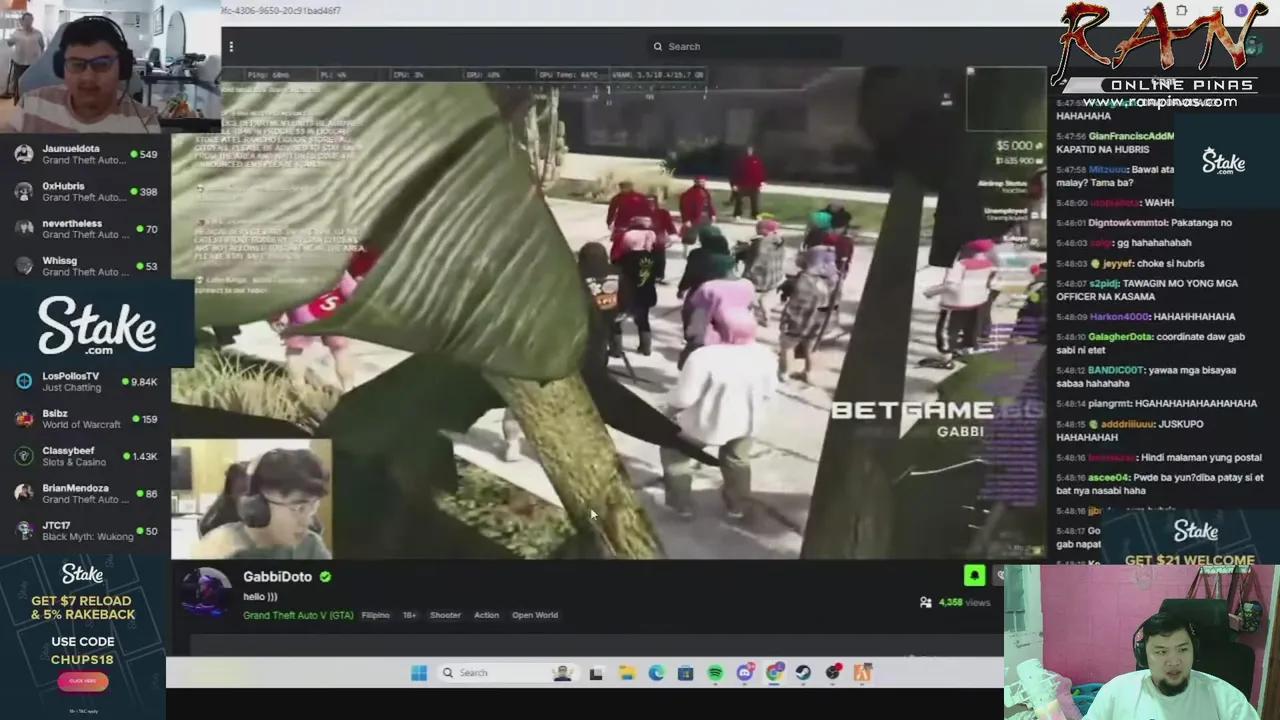Click chat username ascee04
This screenshot has height=720, width=1280.
coord(1108,477)
